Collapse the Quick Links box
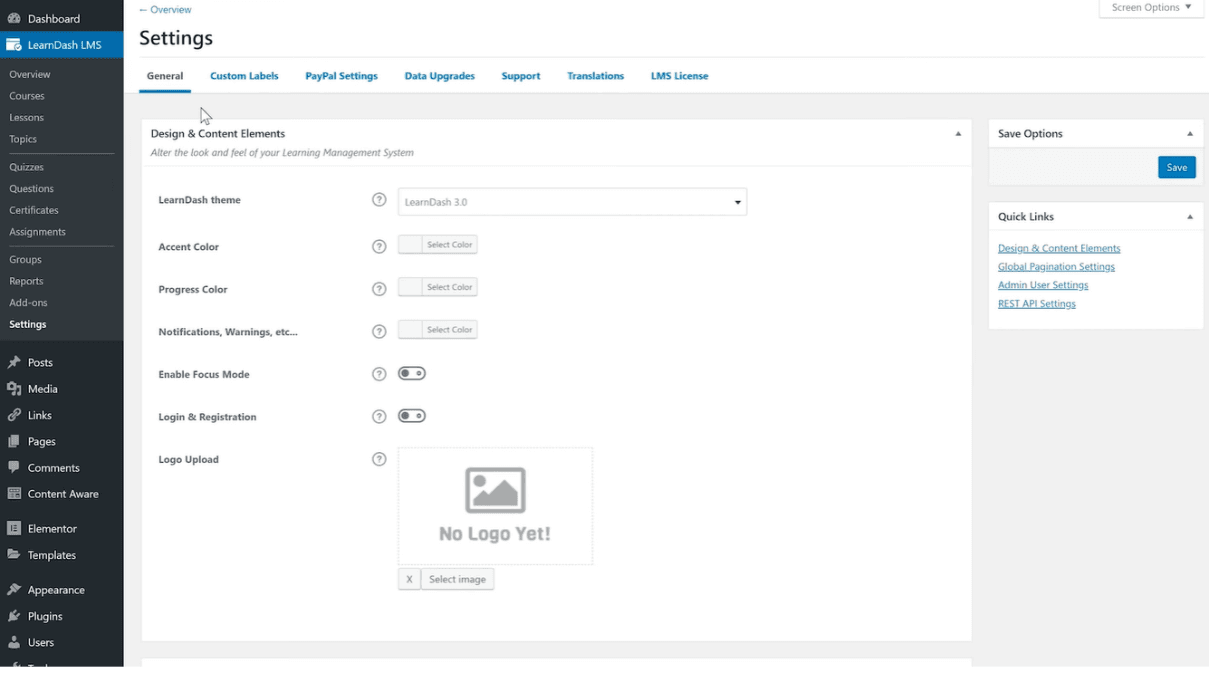 [x=1190, y=217]
